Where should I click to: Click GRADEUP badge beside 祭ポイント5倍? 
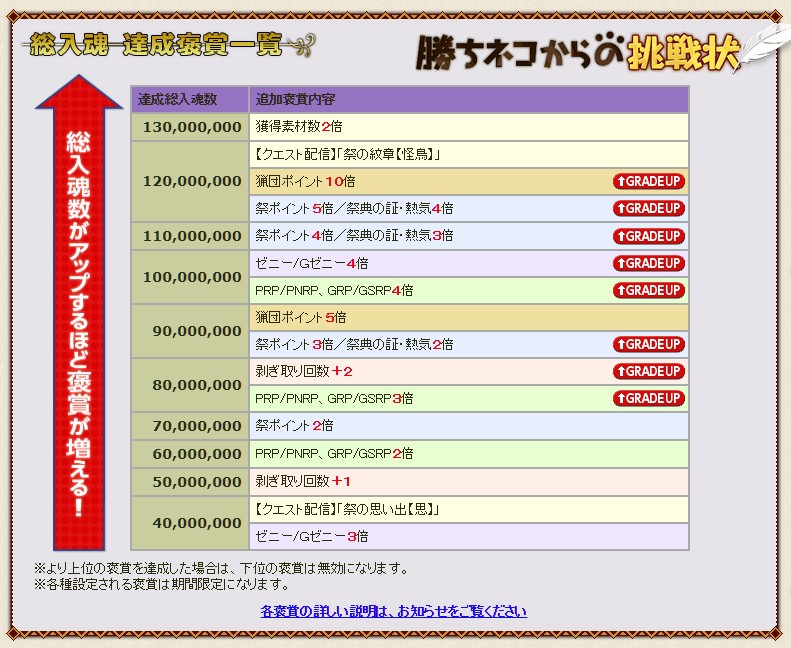point(649,208)
